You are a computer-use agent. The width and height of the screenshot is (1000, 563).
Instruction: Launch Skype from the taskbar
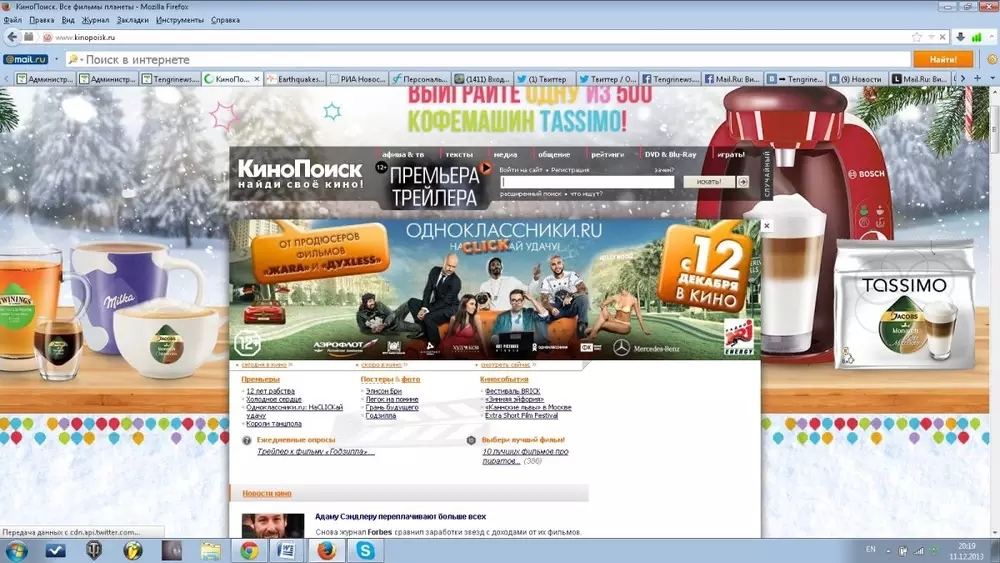click(x=366, y=550)
